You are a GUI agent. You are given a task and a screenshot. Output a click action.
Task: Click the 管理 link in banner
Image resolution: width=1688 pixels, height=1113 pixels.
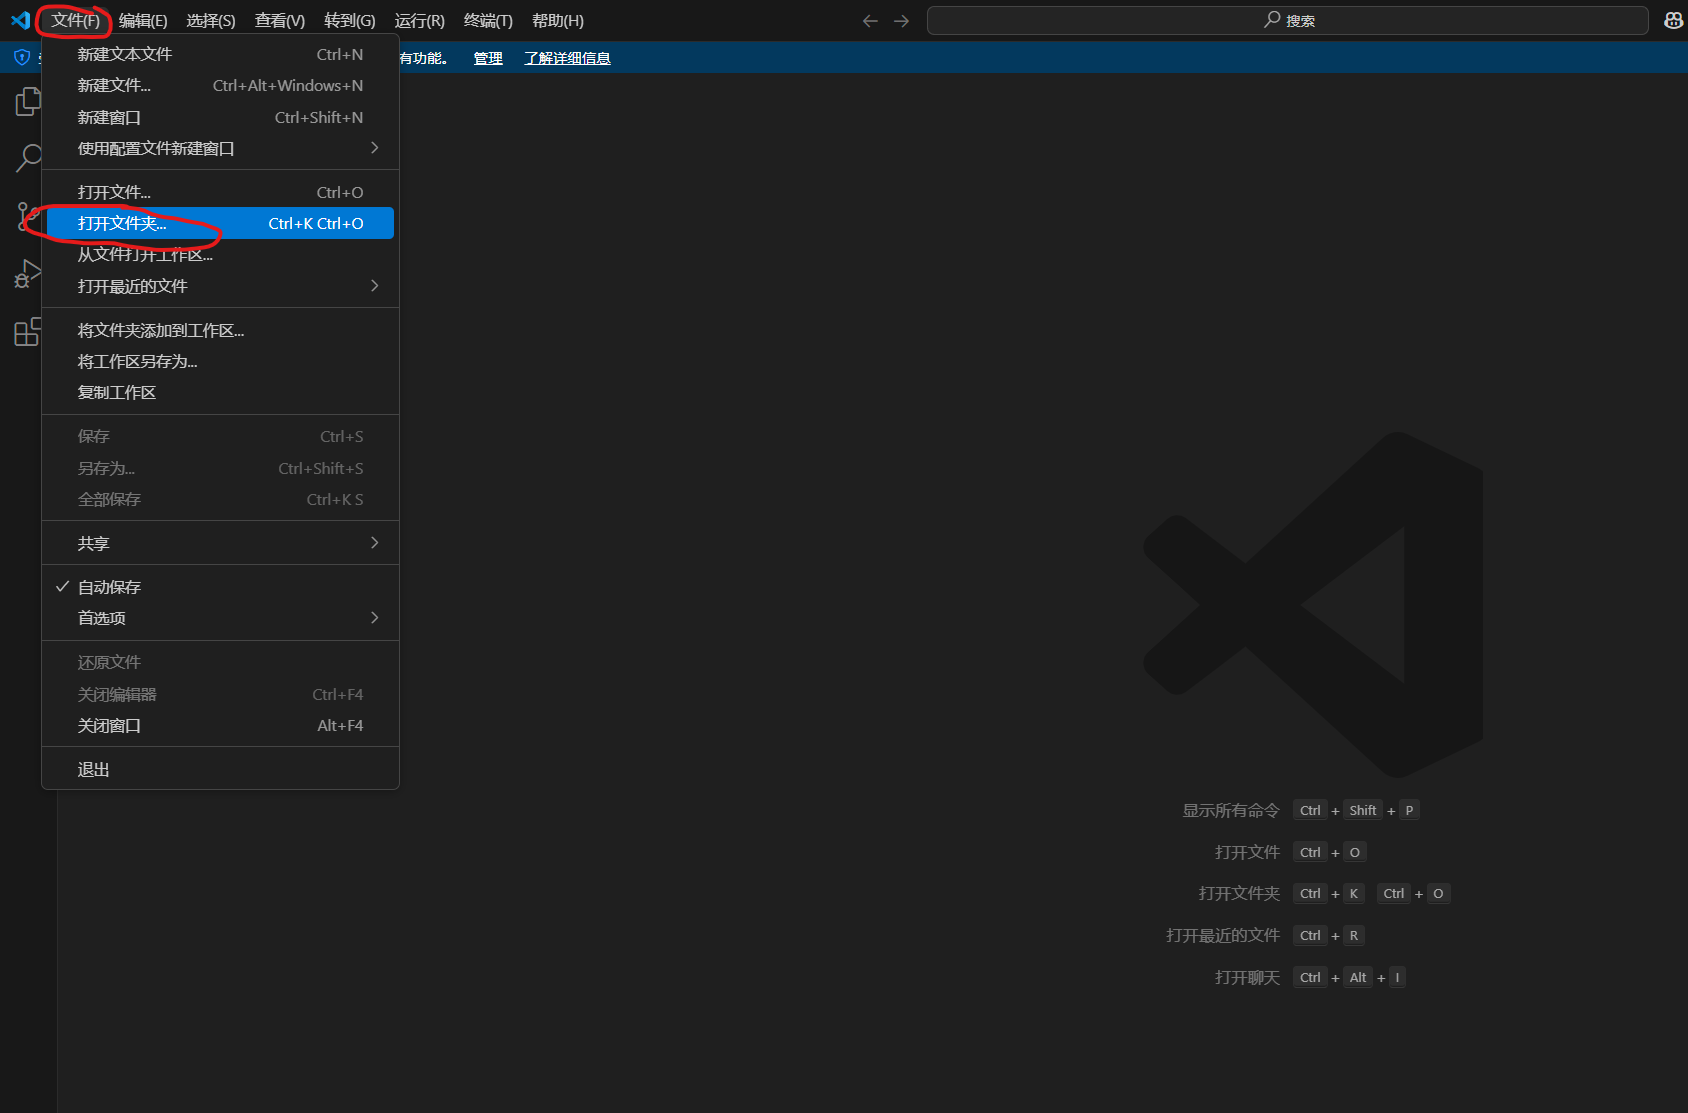point(488,58)
